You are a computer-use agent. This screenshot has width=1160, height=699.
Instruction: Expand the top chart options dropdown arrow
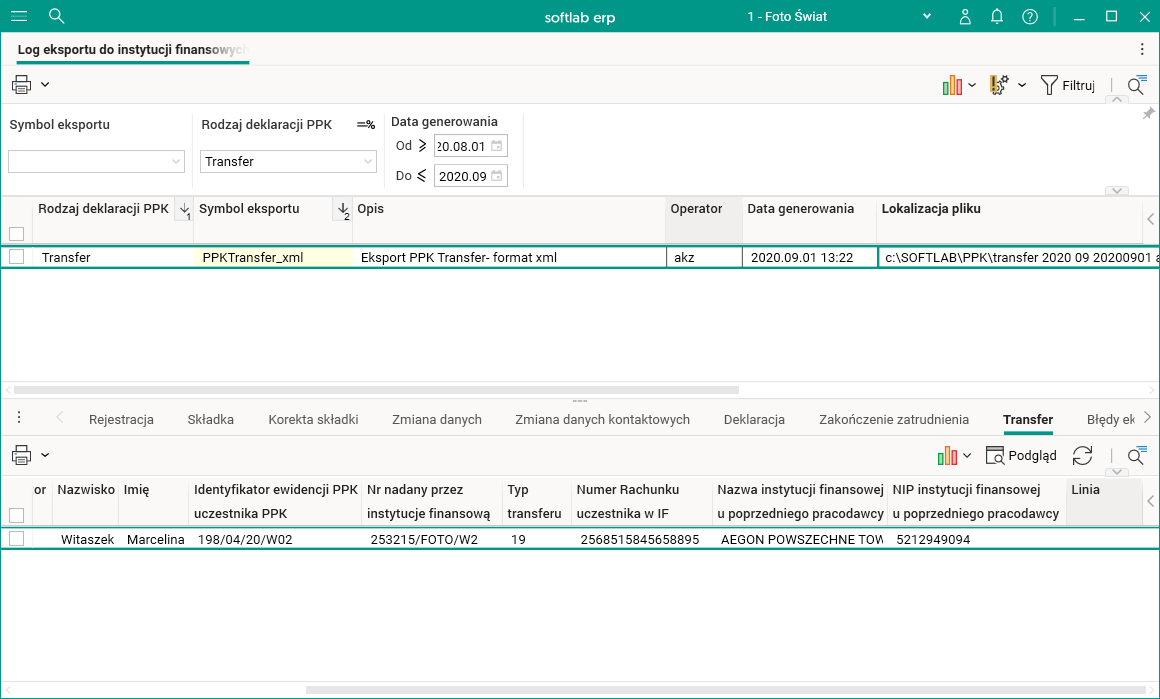click(972, 85)
